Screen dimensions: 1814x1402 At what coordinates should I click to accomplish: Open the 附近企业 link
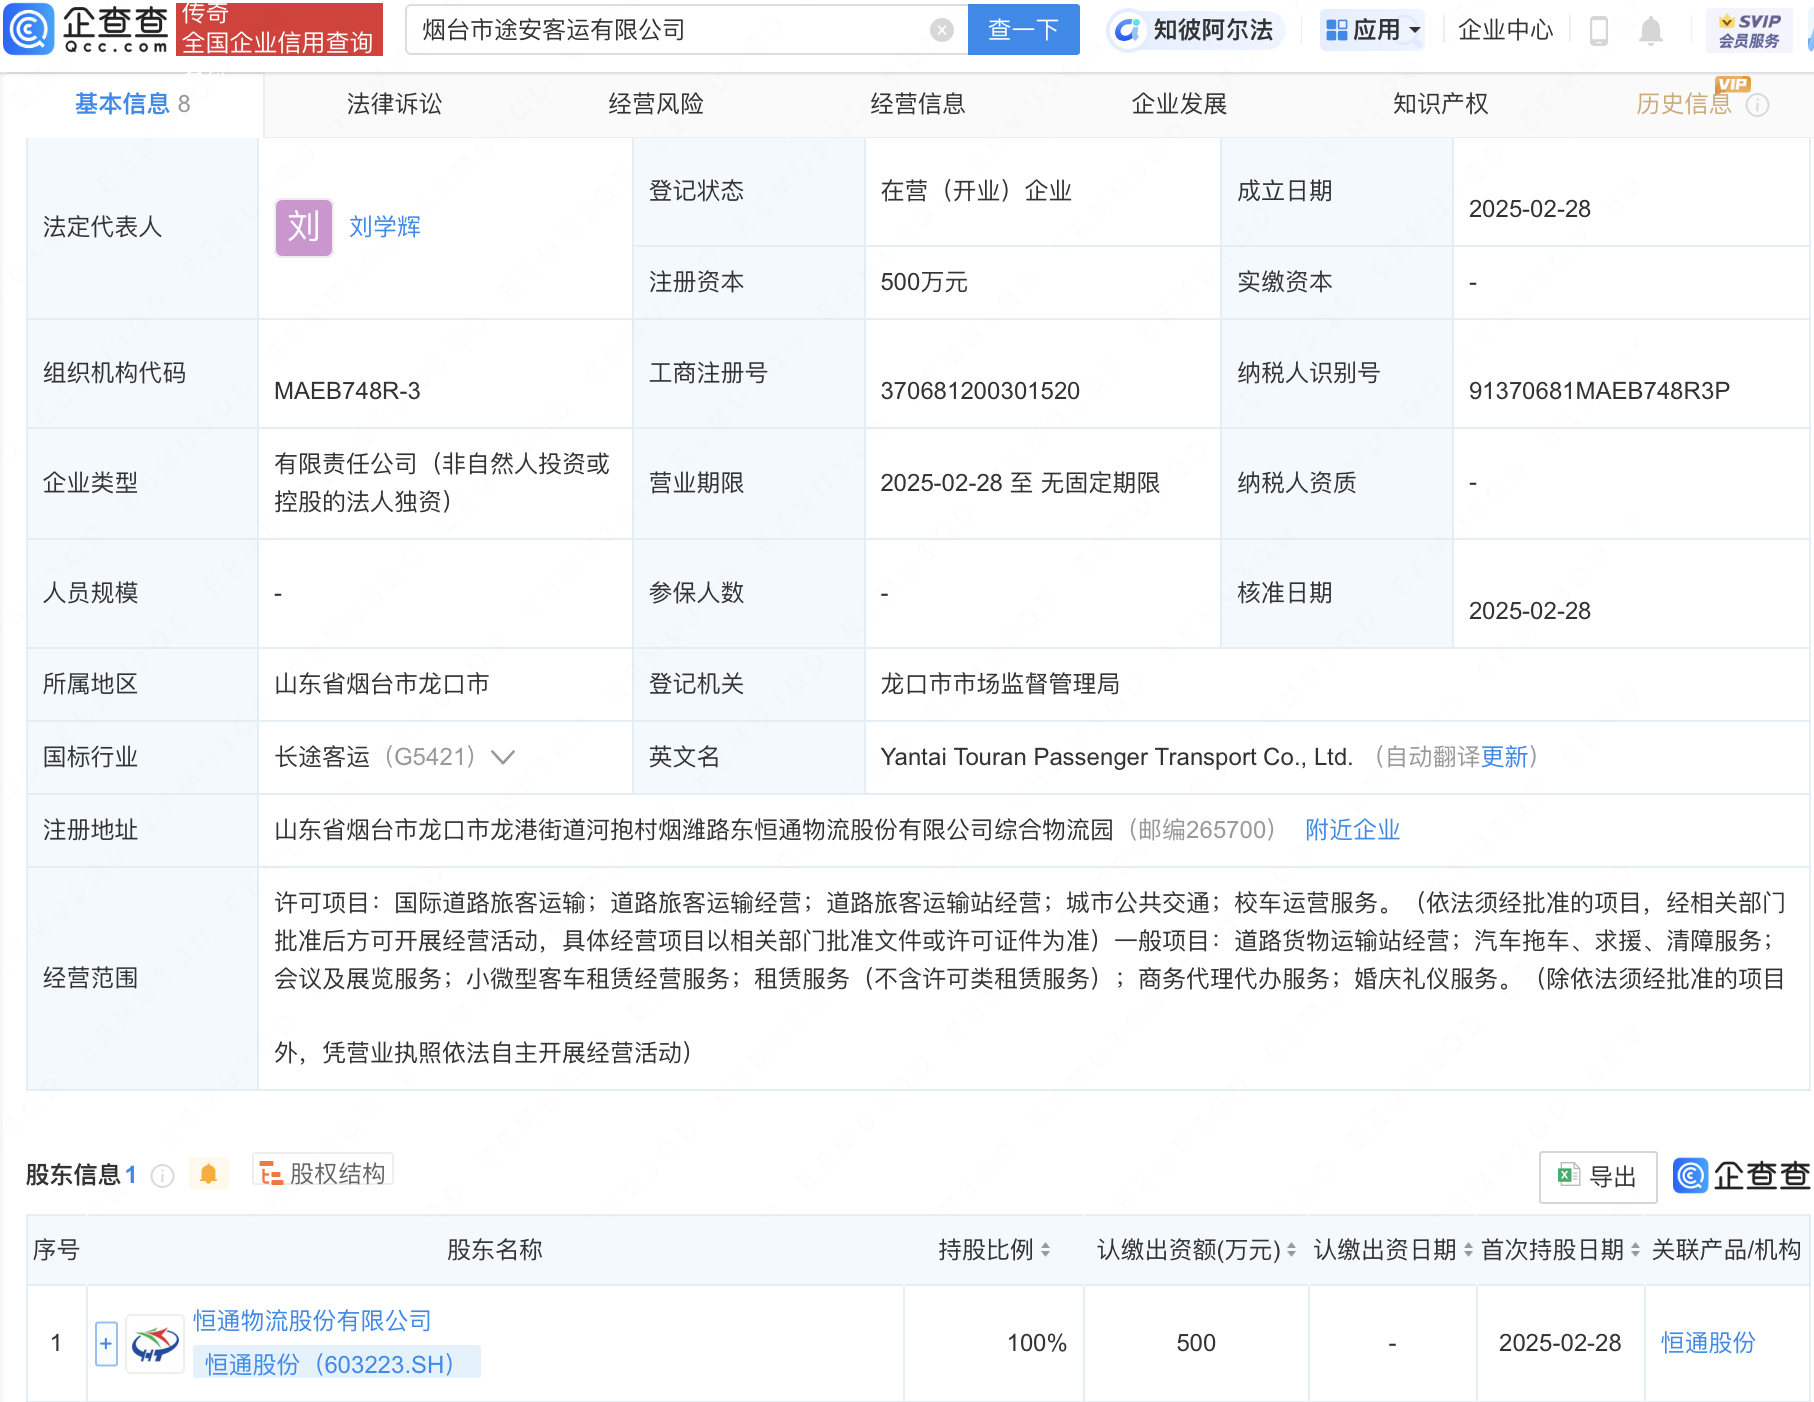pos(1352,830)
